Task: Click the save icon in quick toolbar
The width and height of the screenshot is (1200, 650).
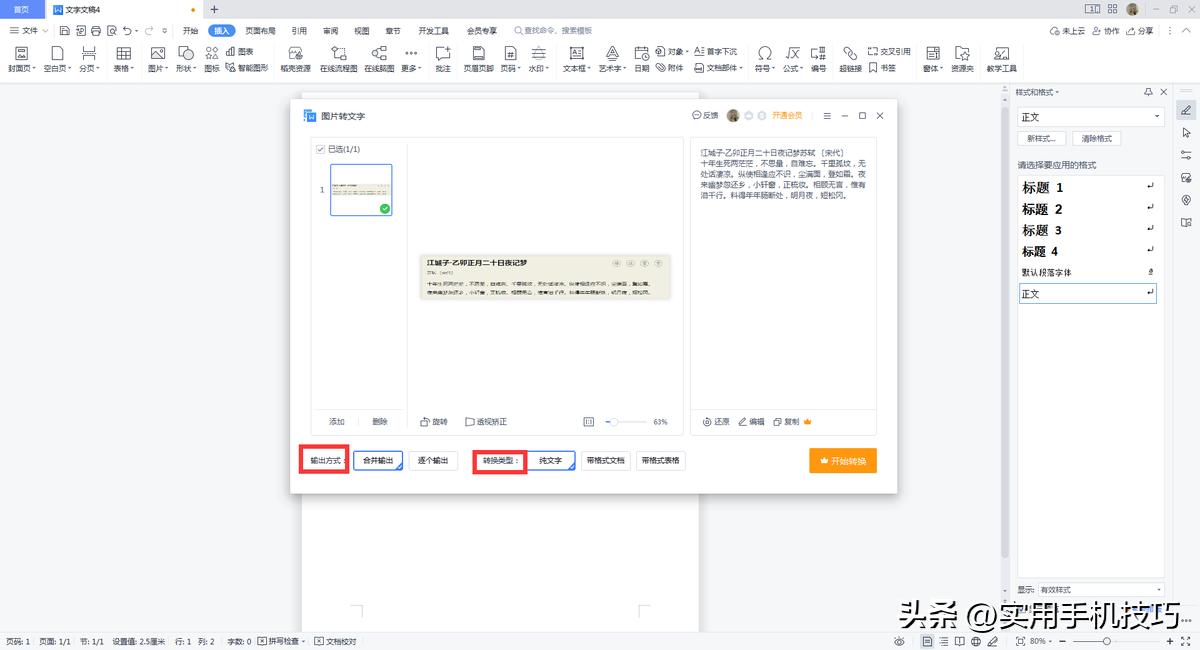Action: pyautogui.click(x=64, y=31)
